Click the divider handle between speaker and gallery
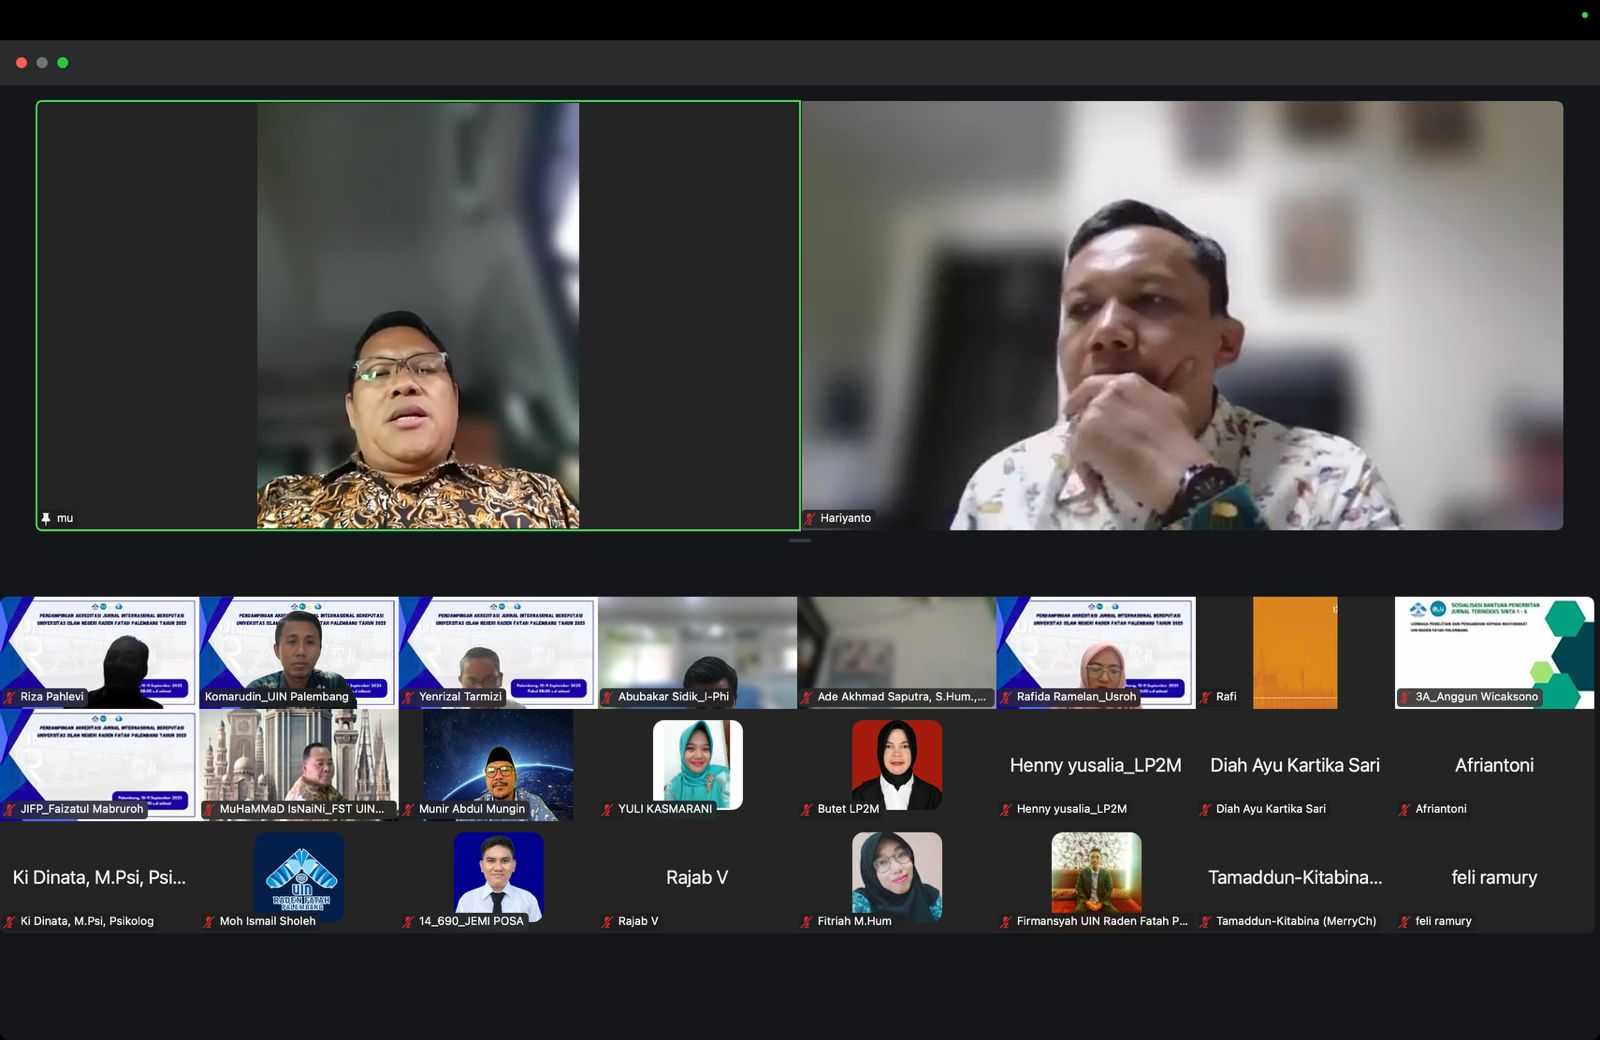This screenshot has width=1600, height=1040. [800, 541]
